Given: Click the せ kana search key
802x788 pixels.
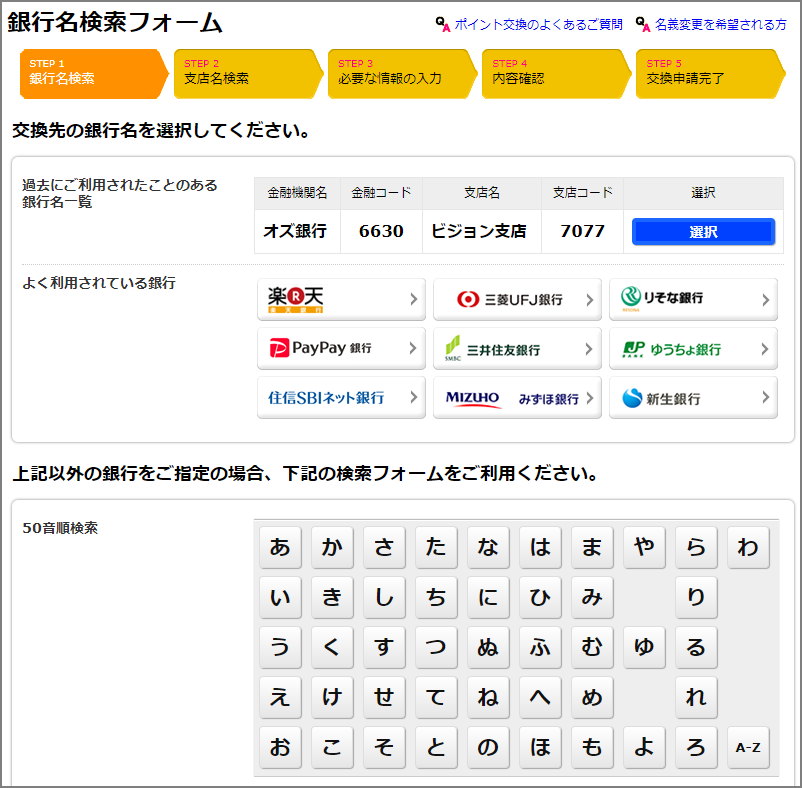Looking at the screenshot, I should pos(384,697).
